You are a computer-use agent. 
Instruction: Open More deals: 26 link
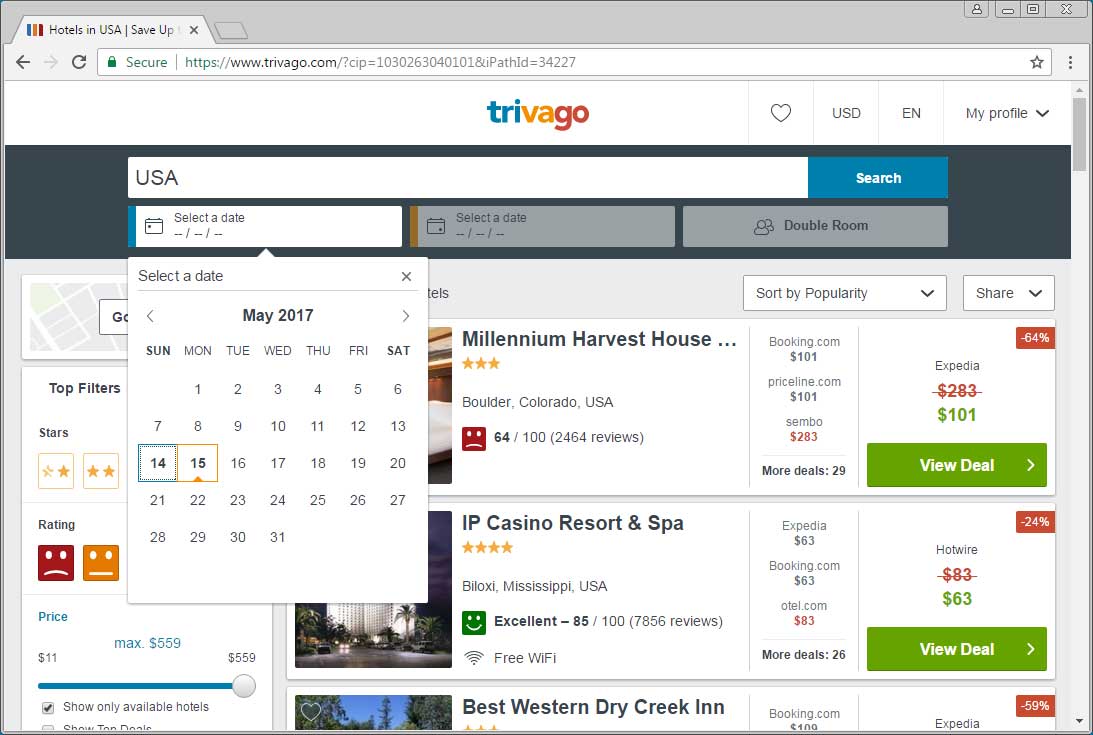pos(804,655)
